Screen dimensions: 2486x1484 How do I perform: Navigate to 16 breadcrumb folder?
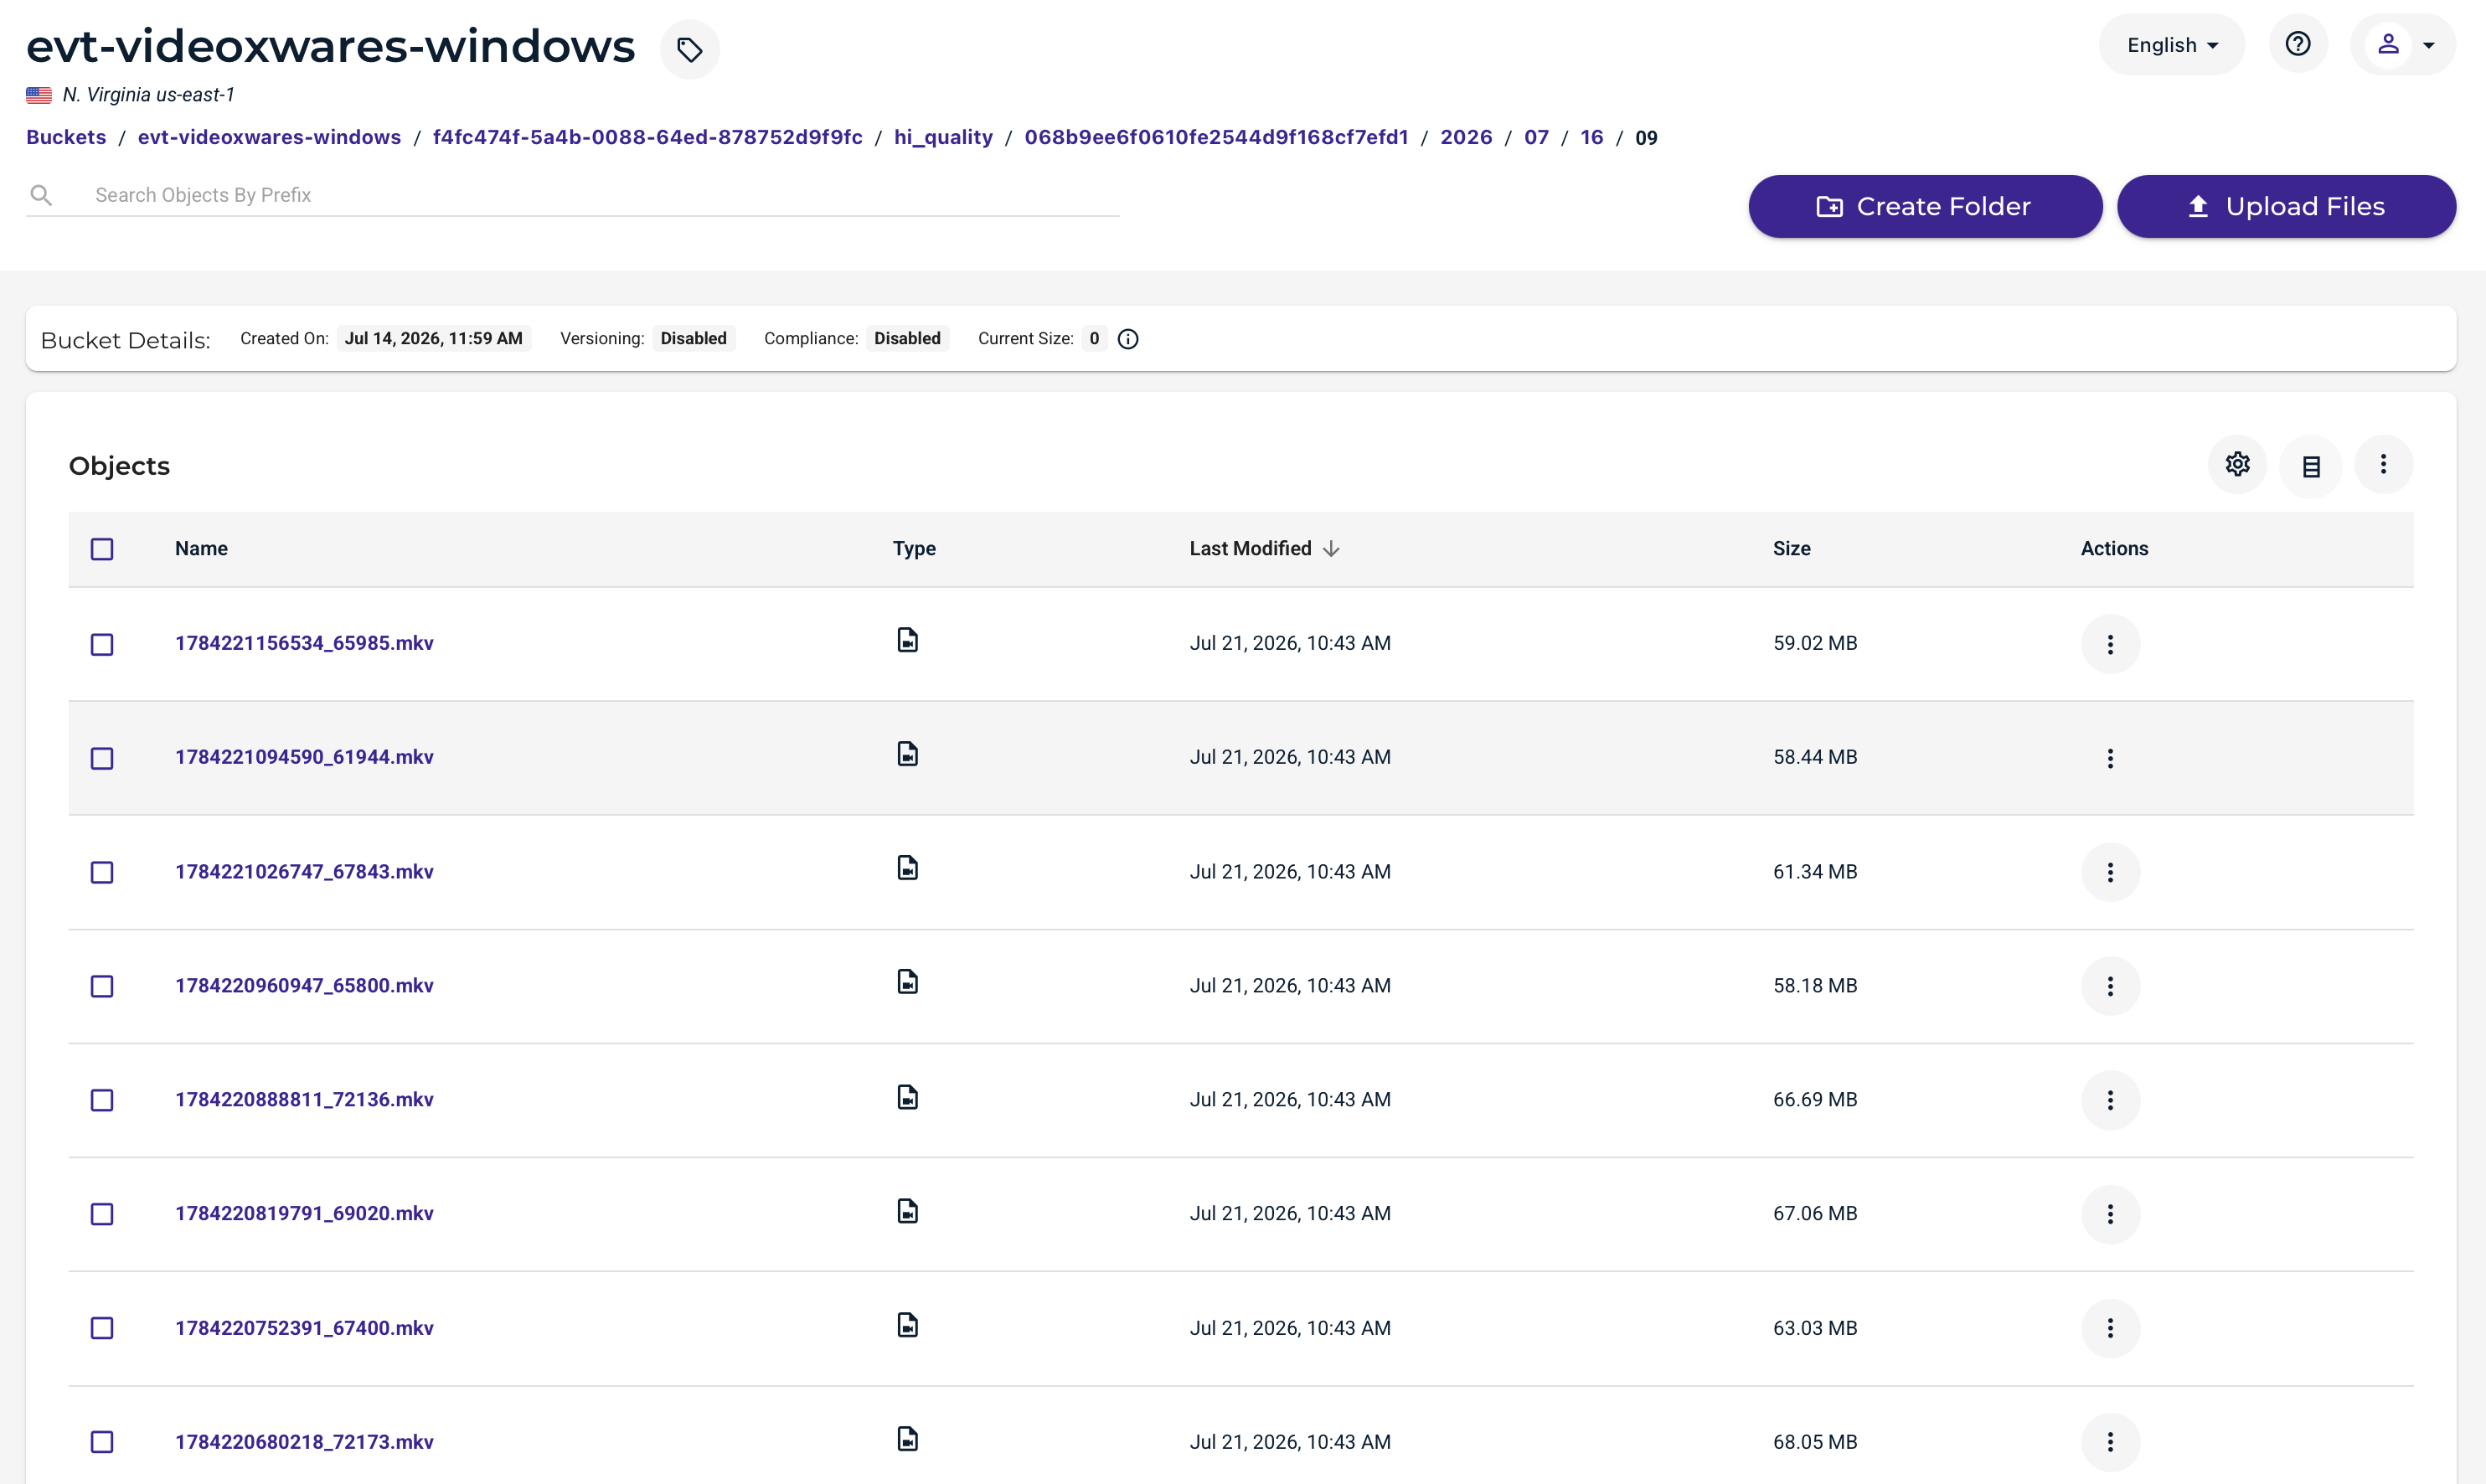coord(1592,137)
